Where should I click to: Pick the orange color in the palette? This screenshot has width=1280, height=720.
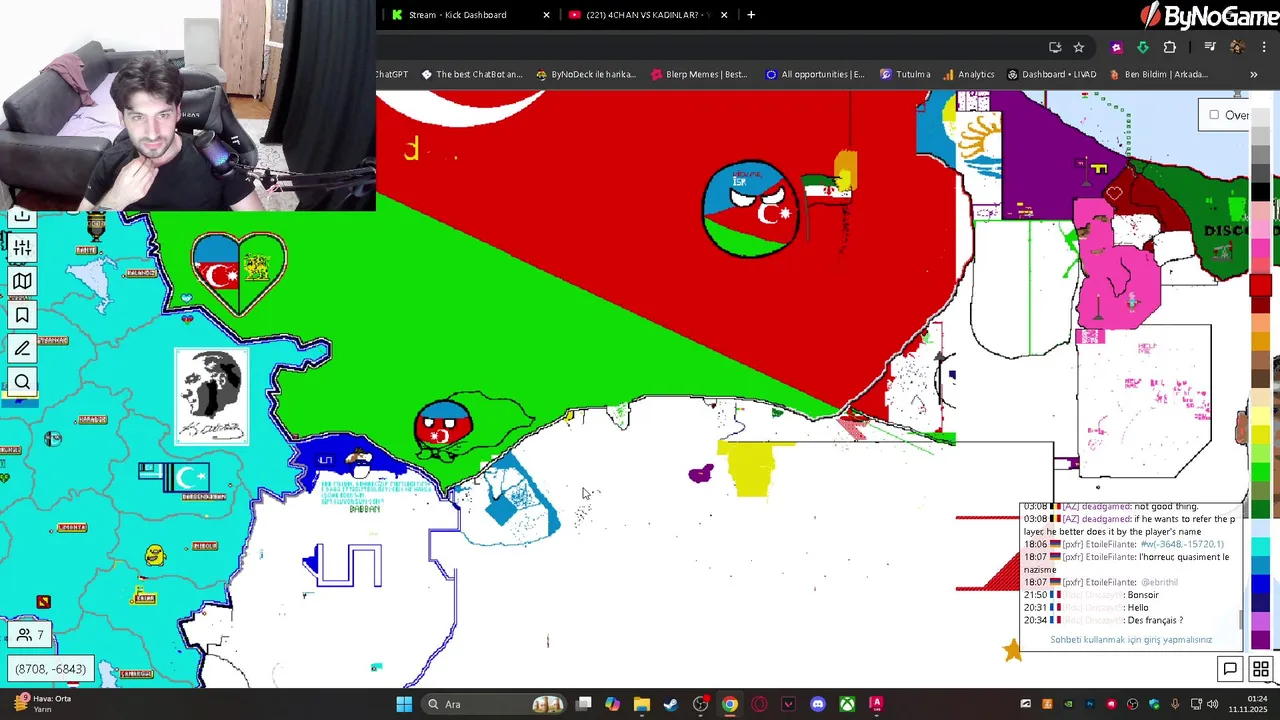pos(1261,343)
